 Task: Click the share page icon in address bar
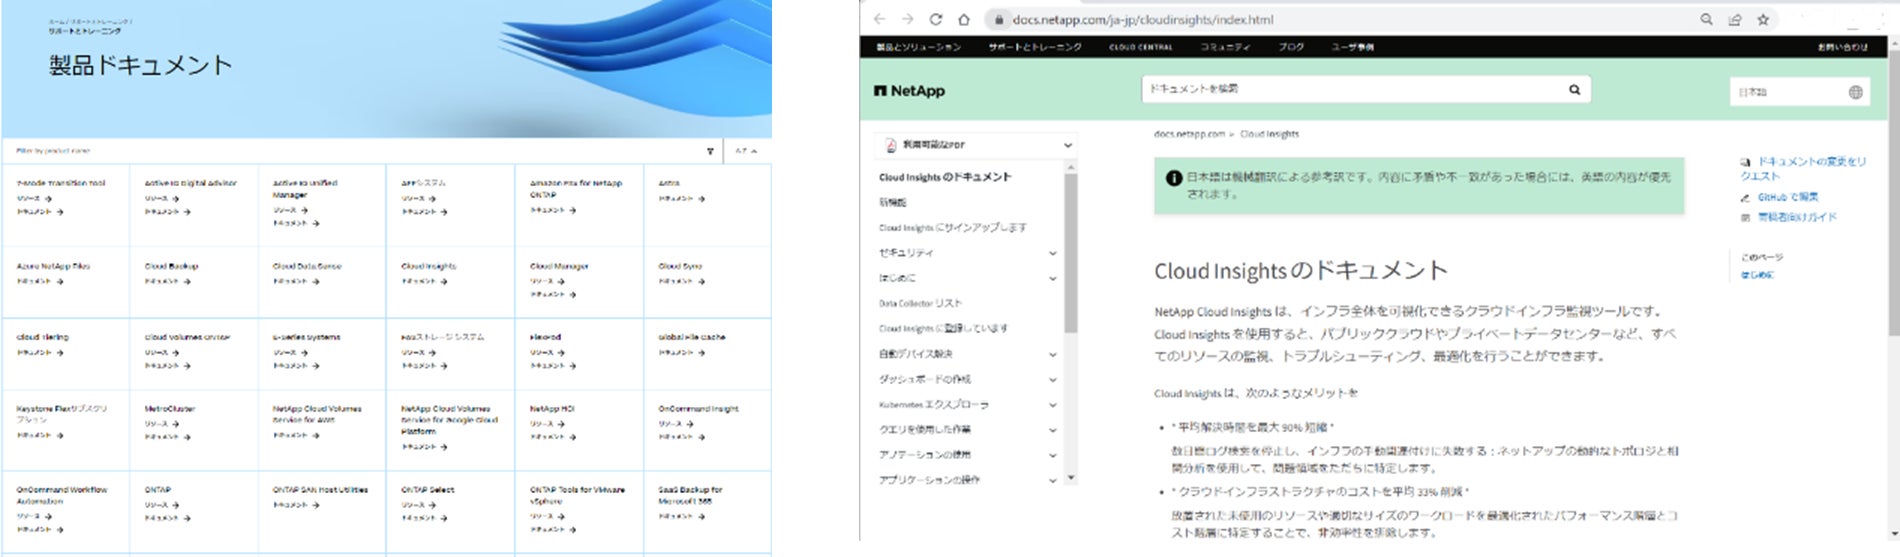pos(1735,19)
